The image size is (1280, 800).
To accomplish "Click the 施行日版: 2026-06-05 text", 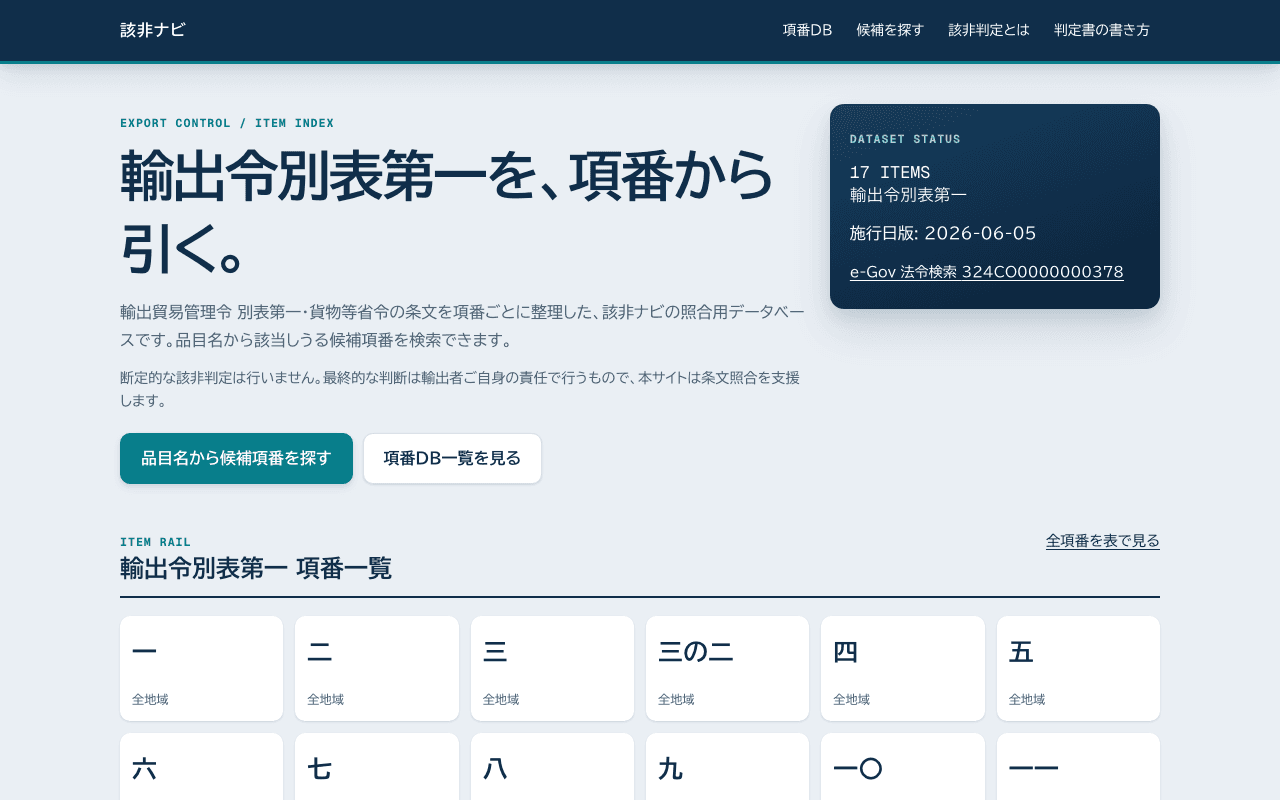I will [943, 233].
